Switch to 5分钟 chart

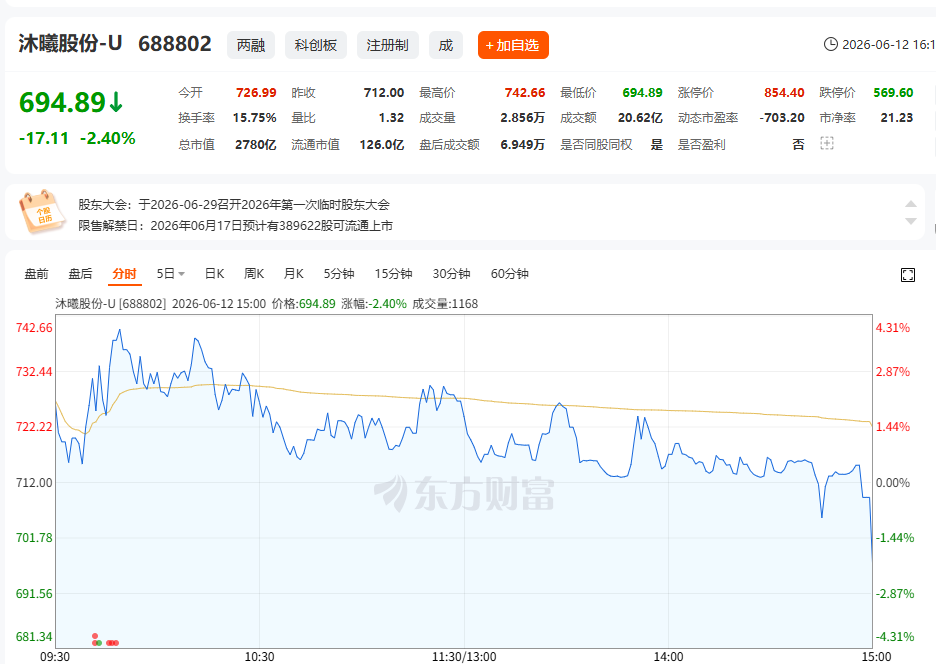coord(338,273)
